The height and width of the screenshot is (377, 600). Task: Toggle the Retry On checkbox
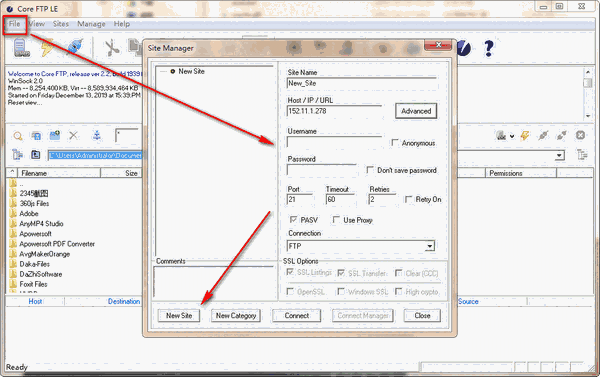pyautogui.click(x=408, y=199)
